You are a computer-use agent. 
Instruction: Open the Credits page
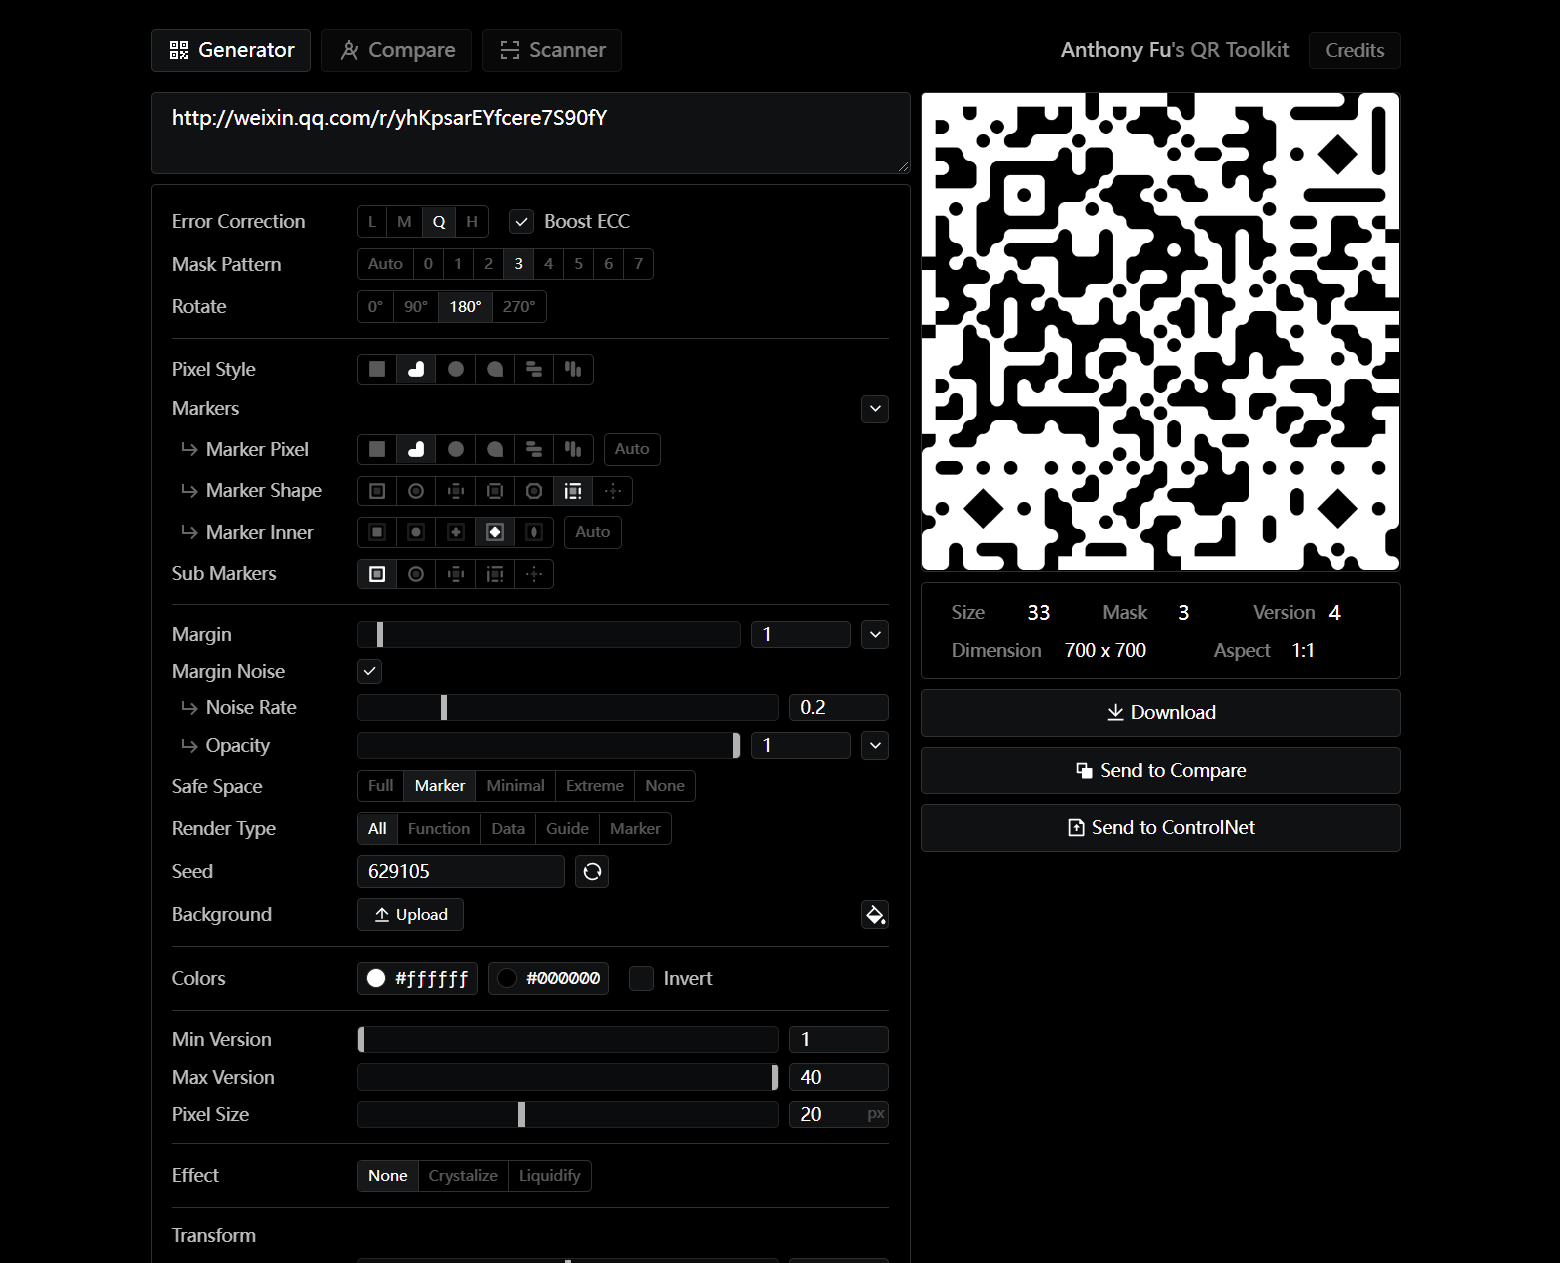[x=1354, y=50]
